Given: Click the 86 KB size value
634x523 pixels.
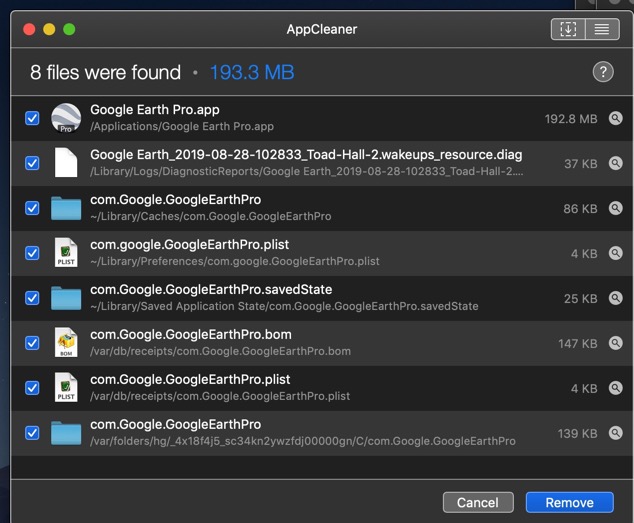Looking at the screenshot, I should (580, 209).
